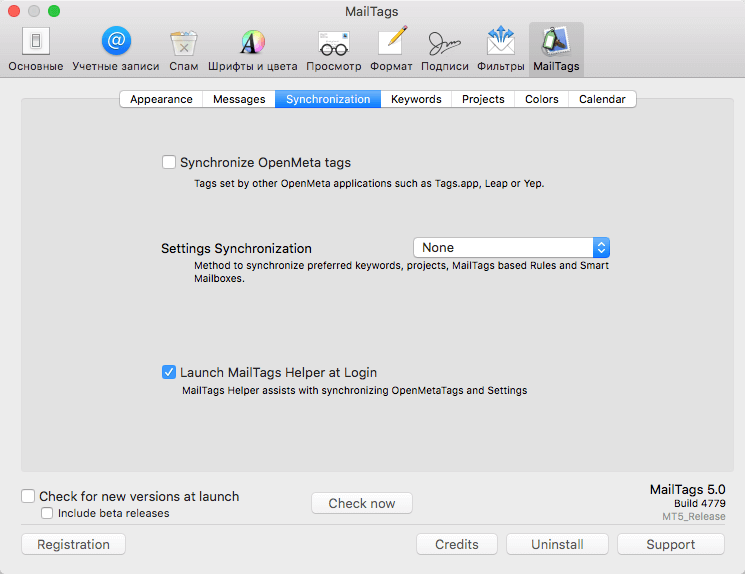Open the Основные preferences pane
The width and height of the screenshot is (745, 574).
click(36, 49)
